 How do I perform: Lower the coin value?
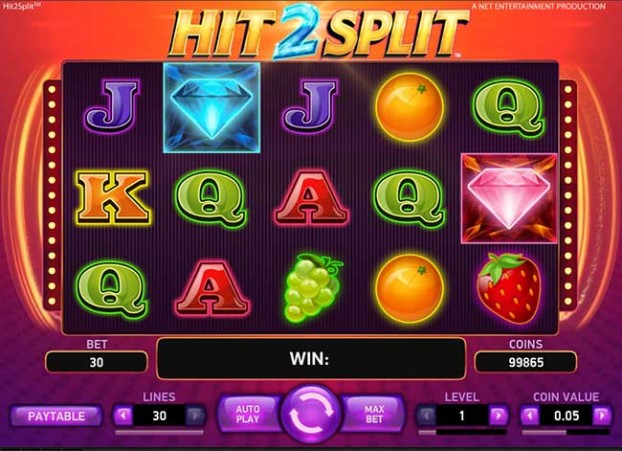pyautogui.click(x=530, y=415)
